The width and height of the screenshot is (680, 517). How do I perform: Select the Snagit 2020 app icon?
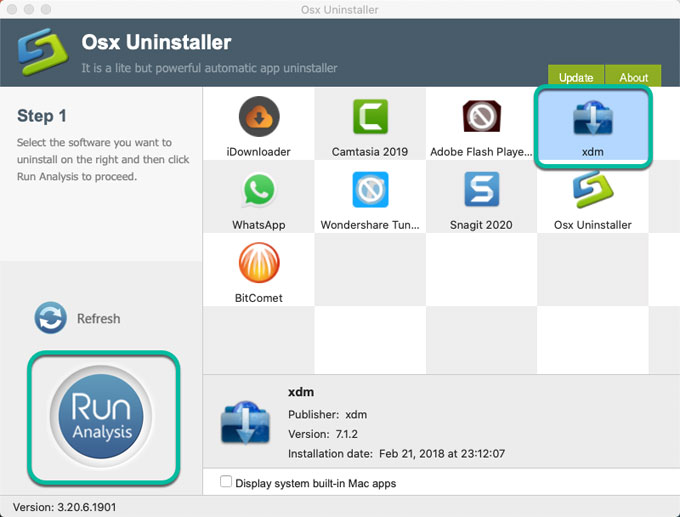tap(482, 189)
